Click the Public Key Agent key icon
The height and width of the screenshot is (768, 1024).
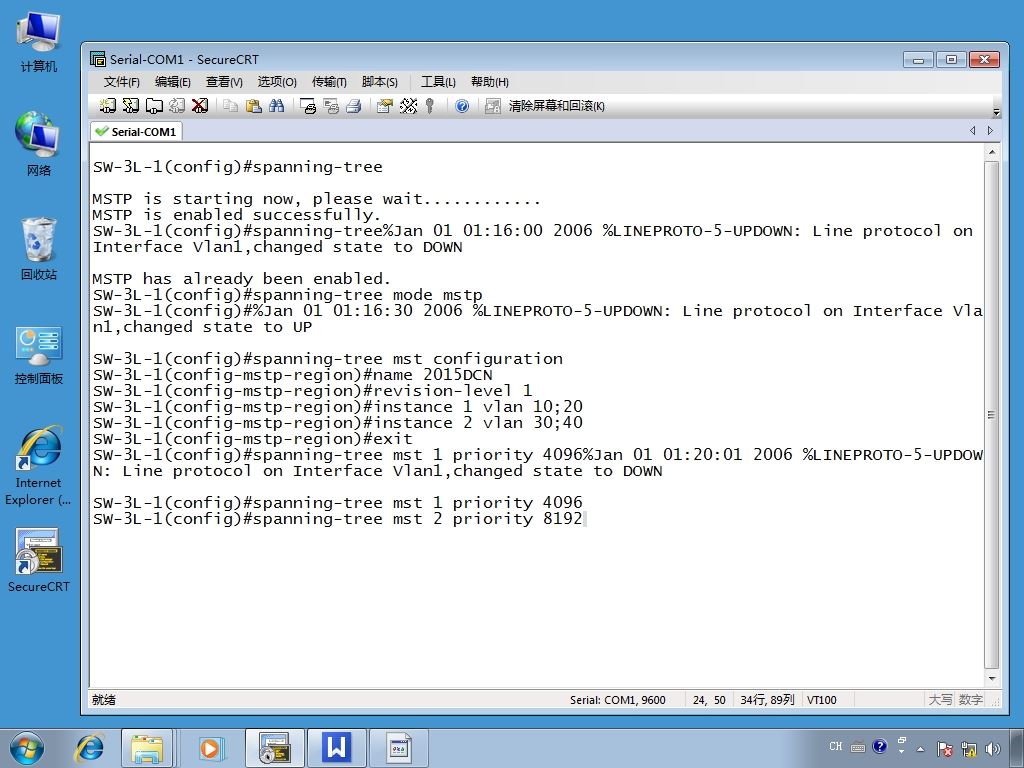click(430, 106)
